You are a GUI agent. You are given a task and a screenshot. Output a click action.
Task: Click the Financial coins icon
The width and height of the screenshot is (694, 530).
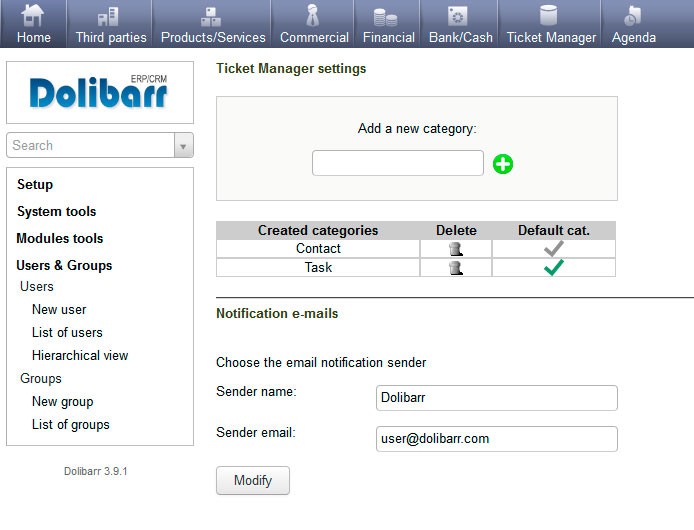(x=385, y=17)
